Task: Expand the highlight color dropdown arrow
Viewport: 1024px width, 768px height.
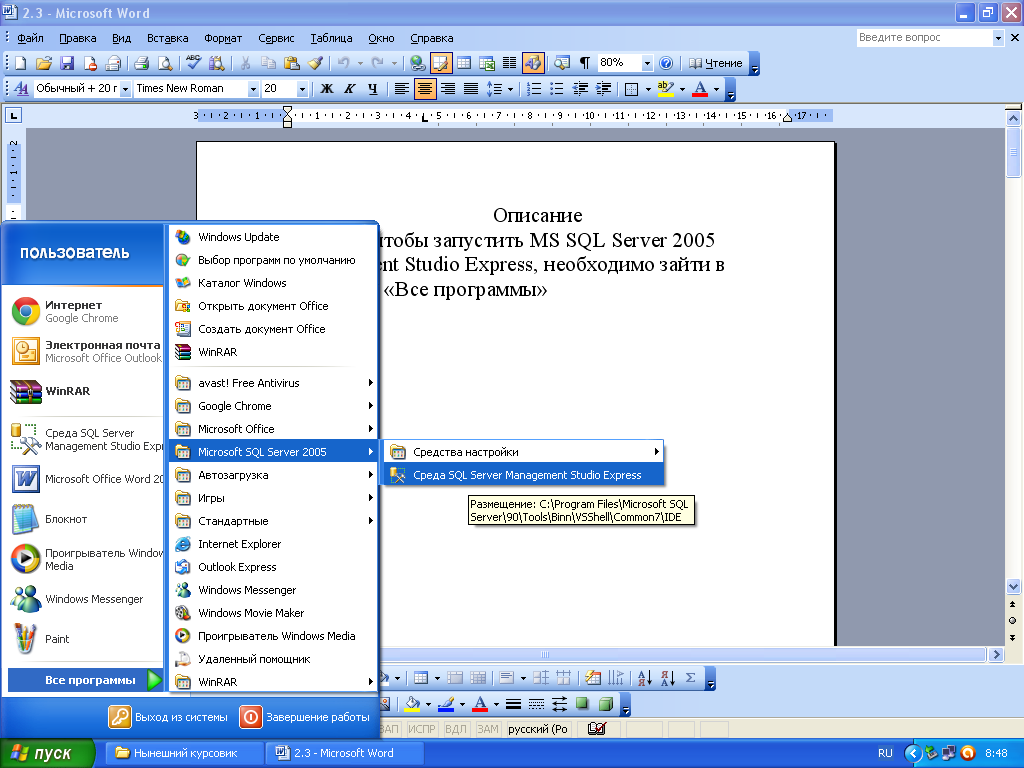Action: point(682,89)
